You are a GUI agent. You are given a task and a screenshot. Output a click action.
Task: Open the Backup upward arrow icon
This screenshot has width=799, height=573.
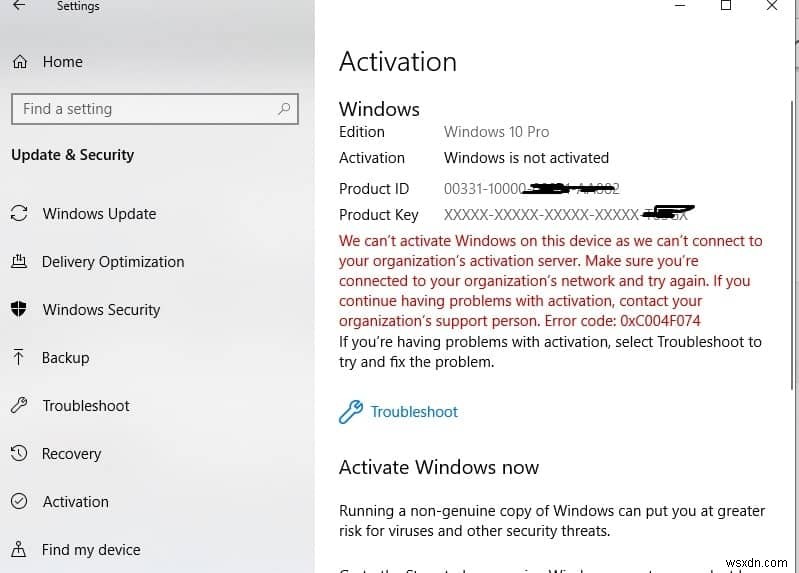19,357
